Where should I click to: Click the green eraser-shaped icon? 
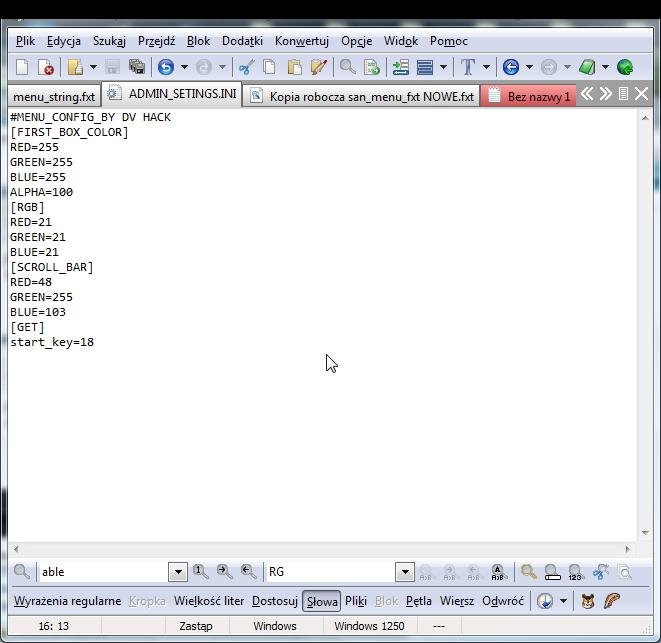587,67
